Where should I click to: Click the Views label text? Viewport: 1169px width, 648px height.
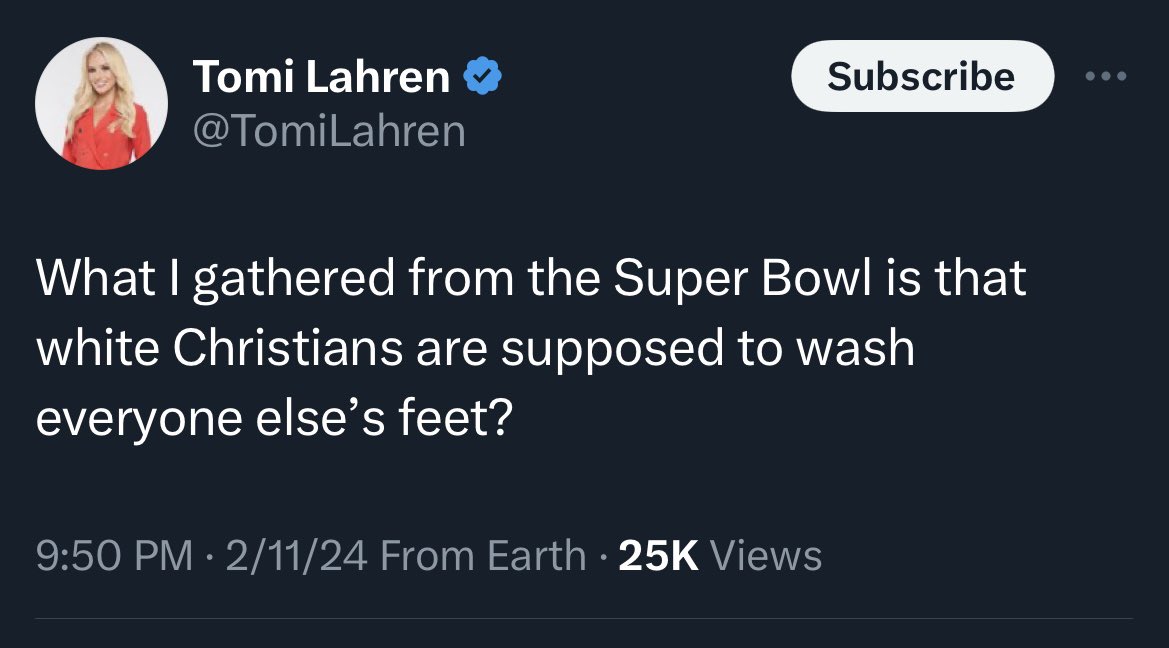coord(766,555)
